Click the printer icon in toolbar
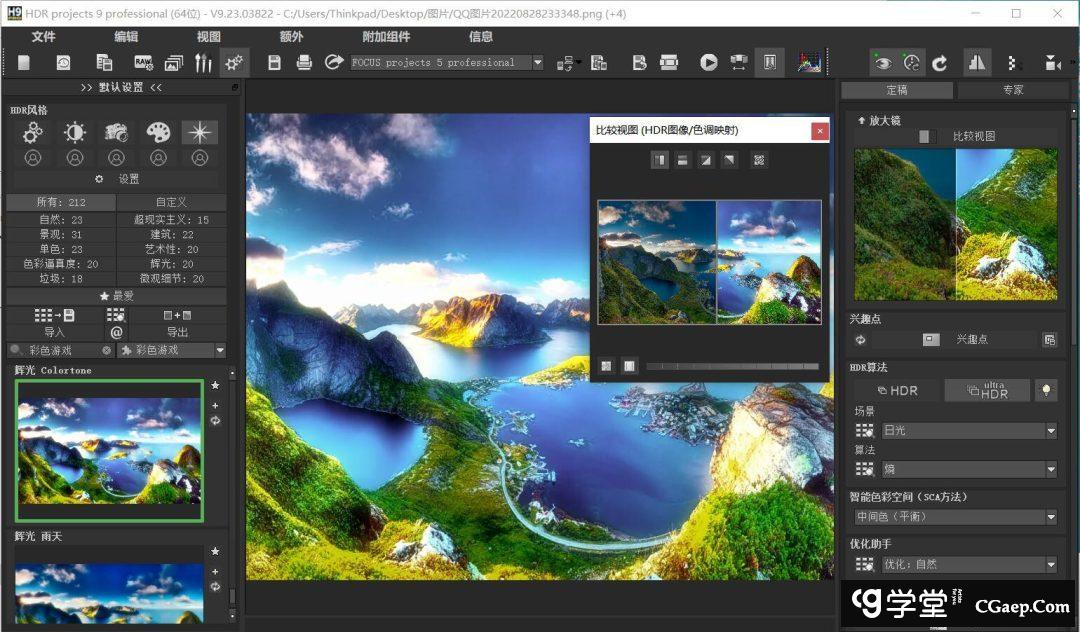 pos(304,63)
